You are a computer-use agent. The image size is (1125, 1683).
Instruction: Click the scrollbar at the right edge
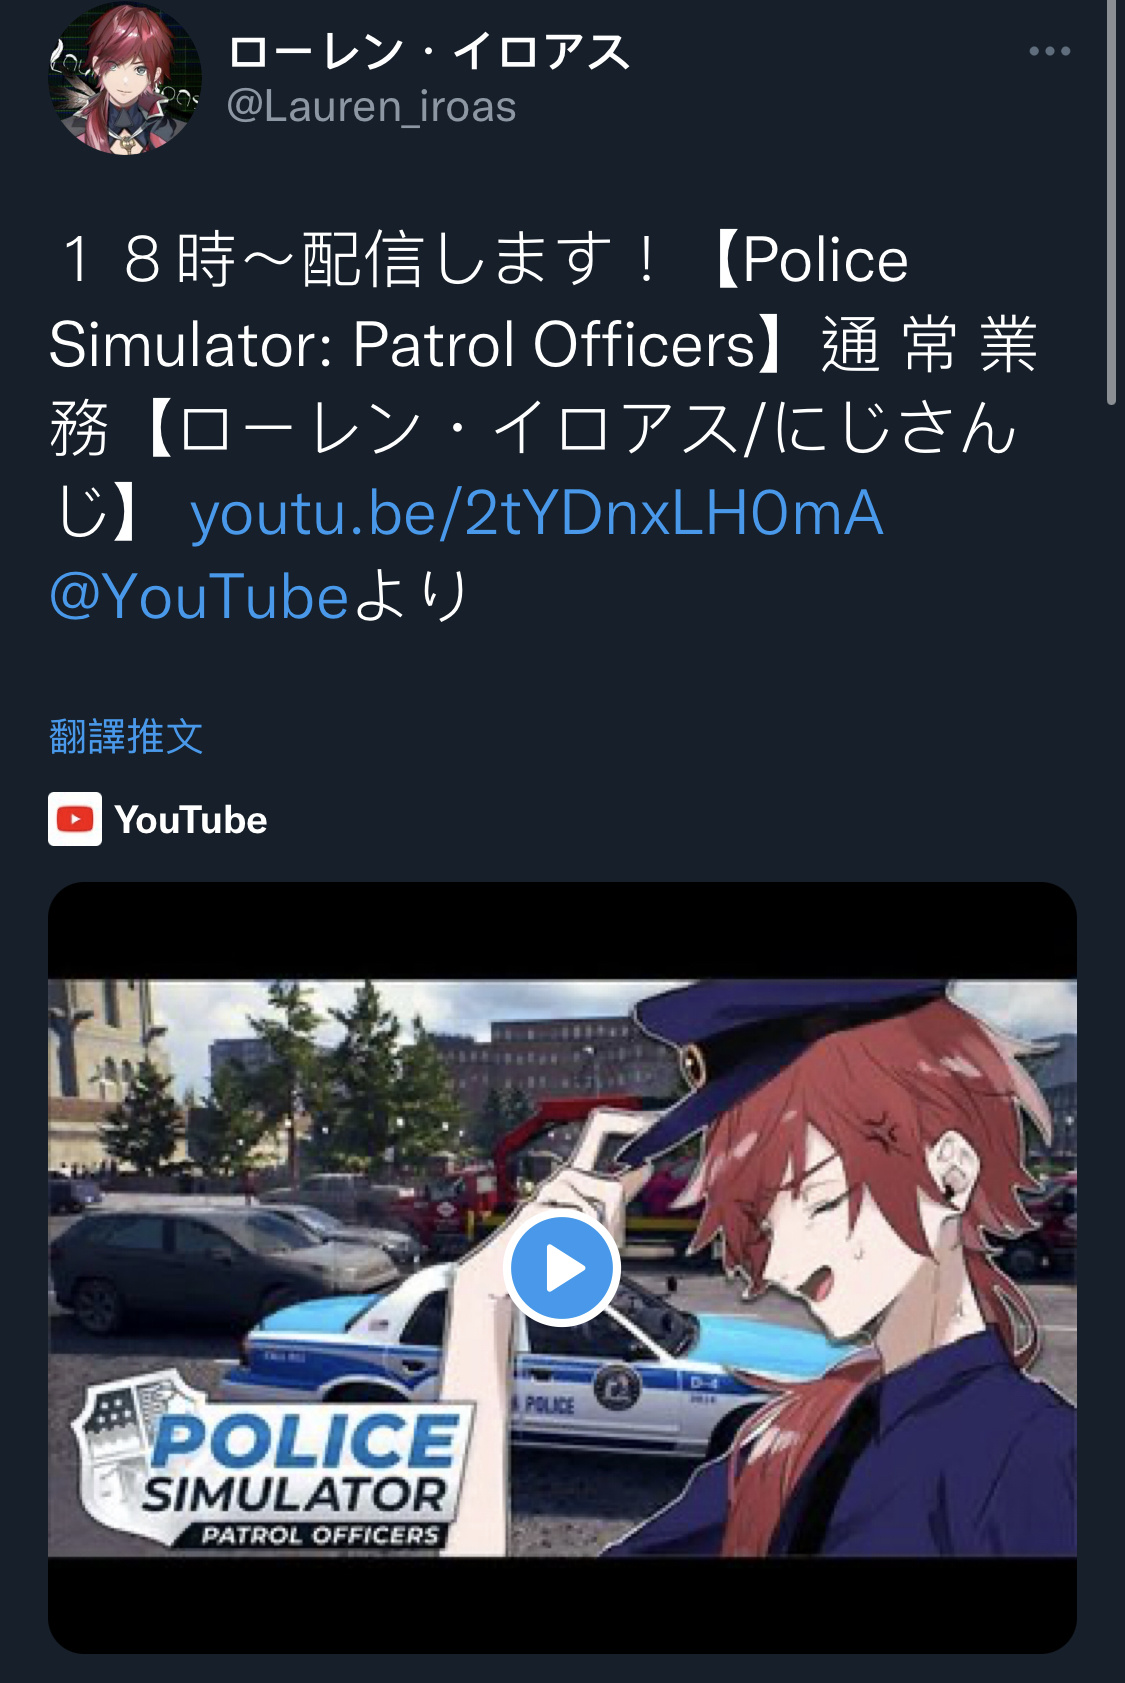1111,200
